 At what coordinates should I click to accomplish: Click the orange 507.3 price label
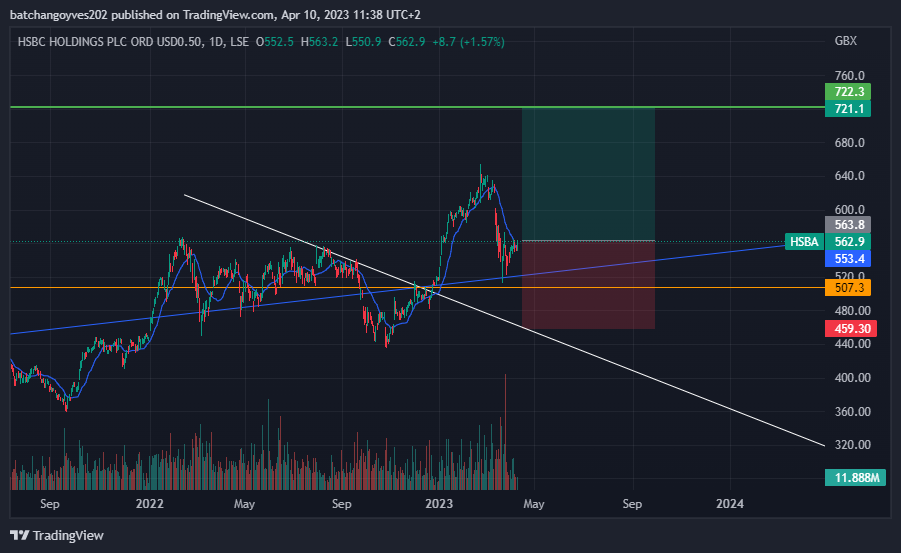(x=848, y=287)
